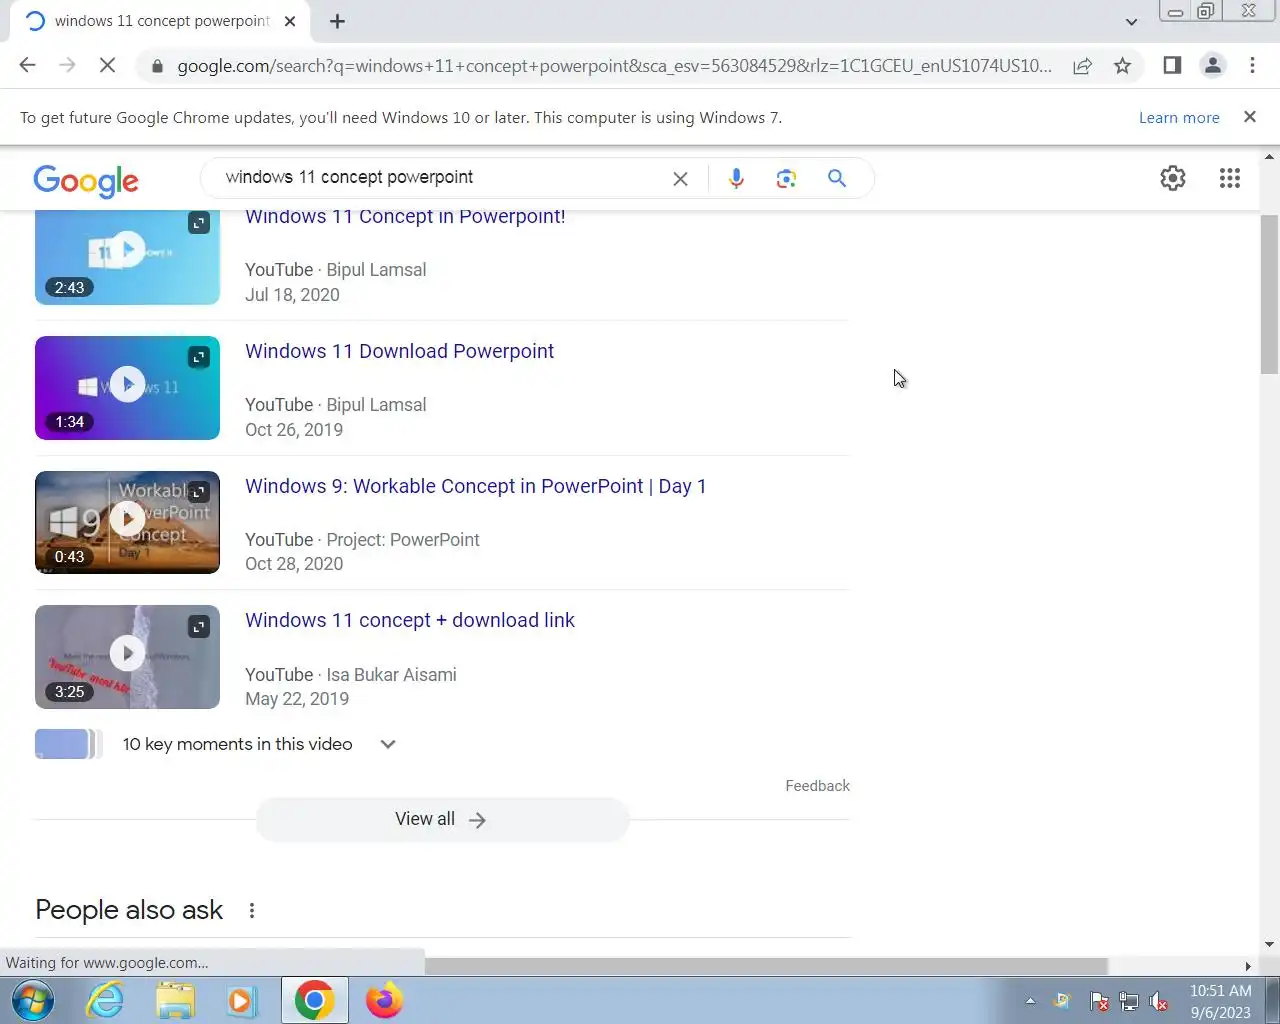Image resolution: width=1280 pixels, height=1024 pixels.
Task: Click the YouTube · Bipul Lamsal Jul 18, 2020 text
Action: click(336, 282)
